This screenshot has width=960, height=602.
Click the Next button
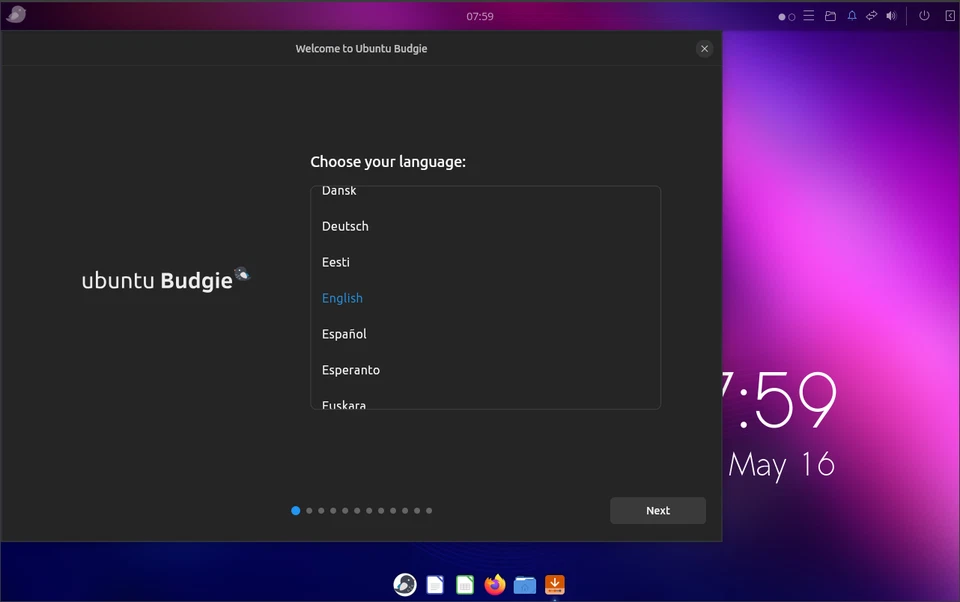pos(657,510)
